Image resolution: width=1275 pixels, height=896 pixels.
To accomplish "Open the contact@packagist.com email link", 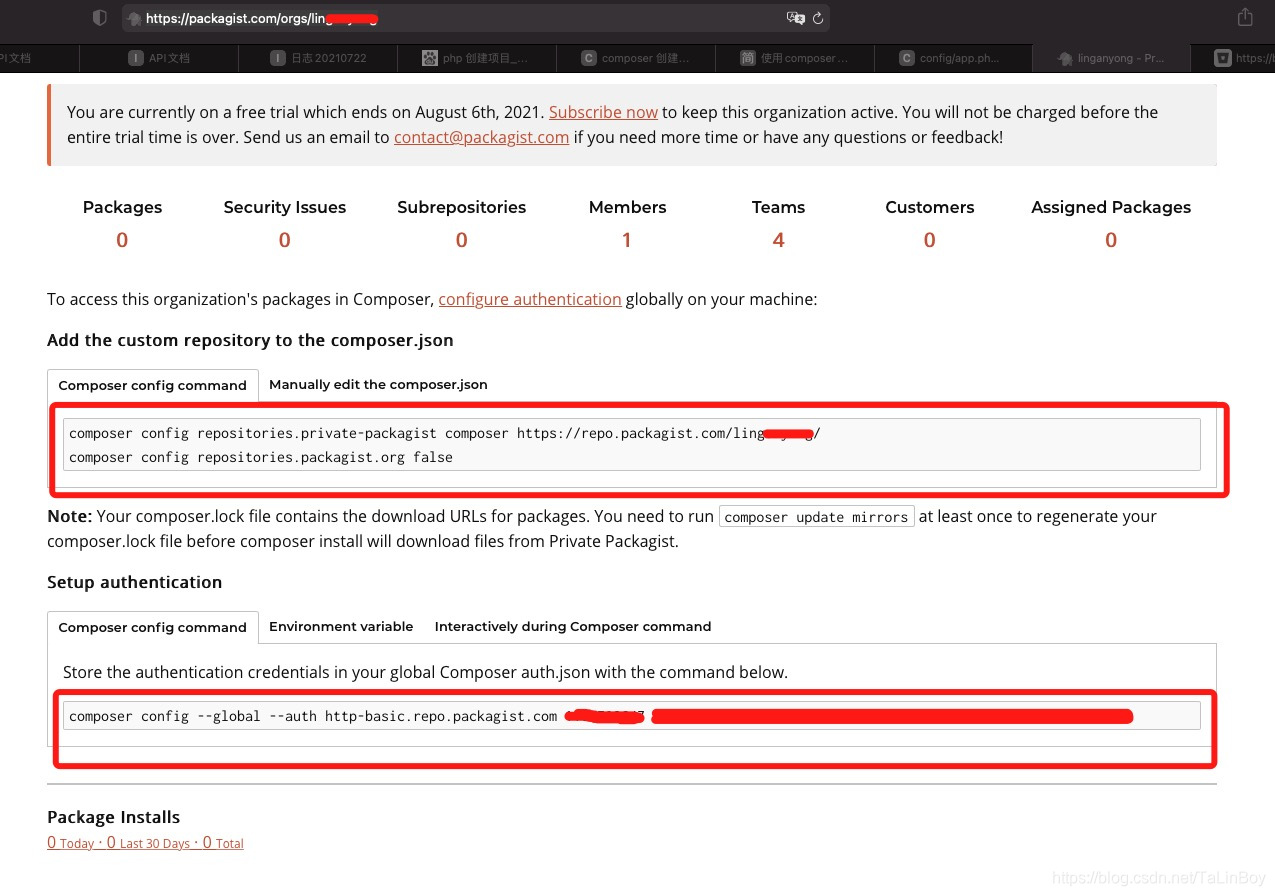I will (481, 137).
